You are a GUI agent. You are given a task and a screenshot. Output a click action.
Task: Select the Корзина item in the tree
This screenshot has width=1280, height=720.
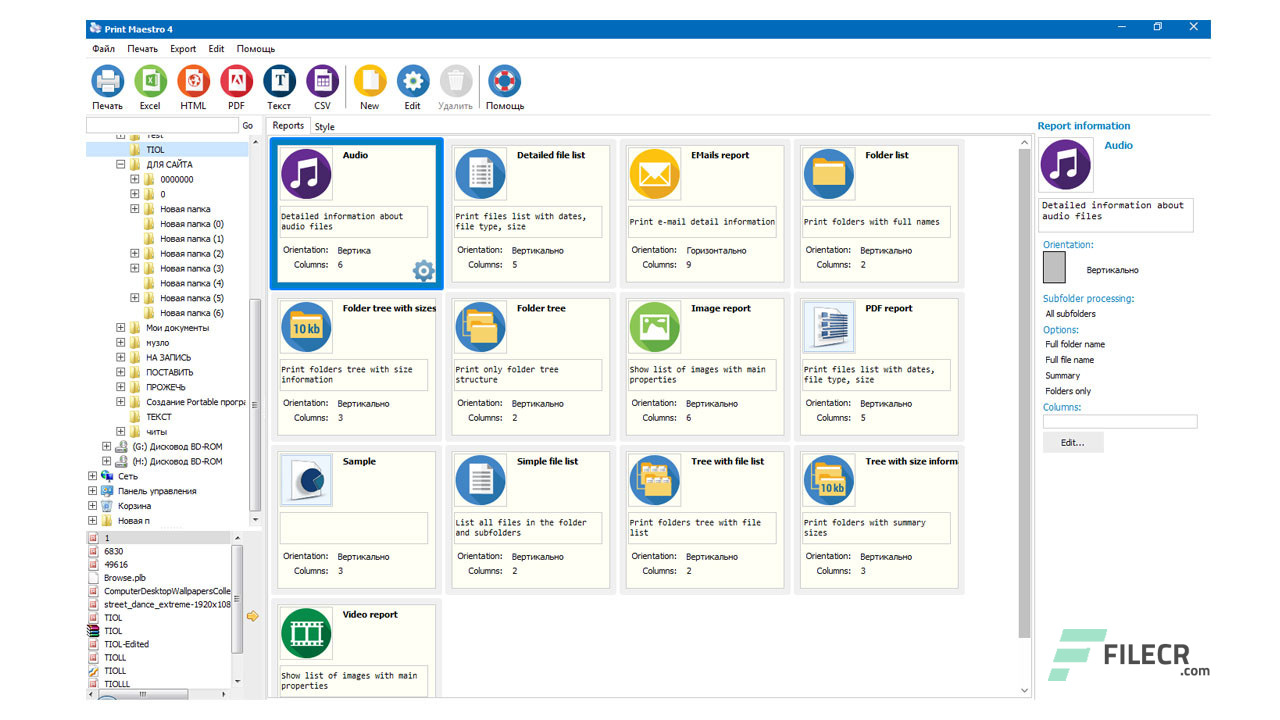click(135, 506)
